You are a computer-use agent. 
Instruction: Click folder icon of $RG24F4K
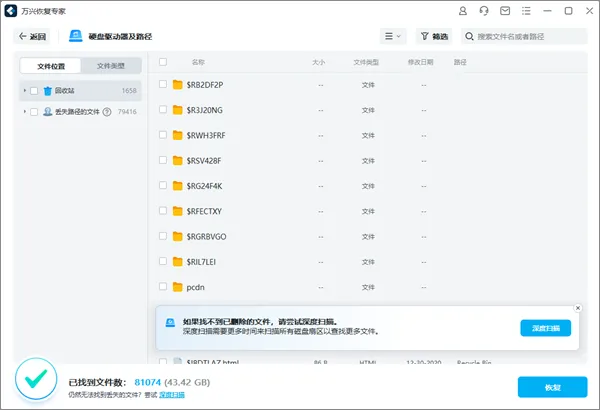point(178,186)
